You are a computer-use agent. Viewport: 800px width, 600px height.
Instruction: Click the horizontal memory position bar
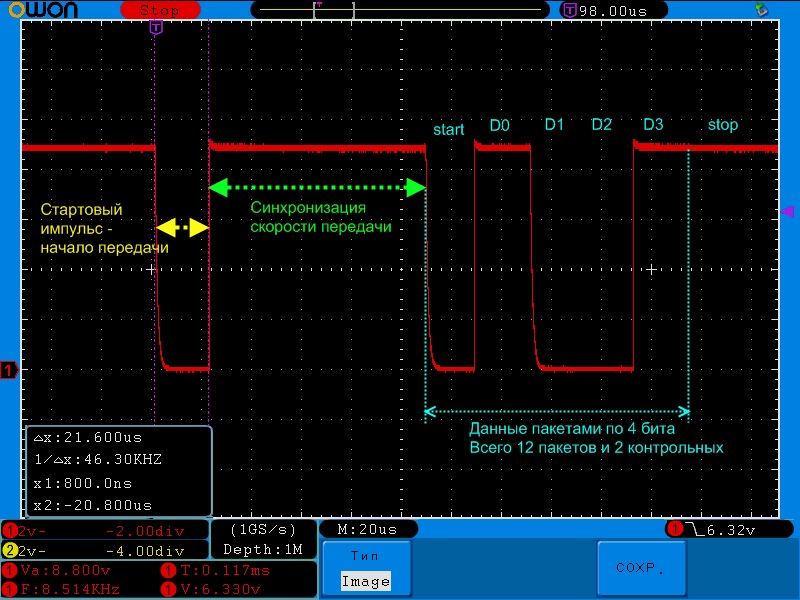point(400,10)
